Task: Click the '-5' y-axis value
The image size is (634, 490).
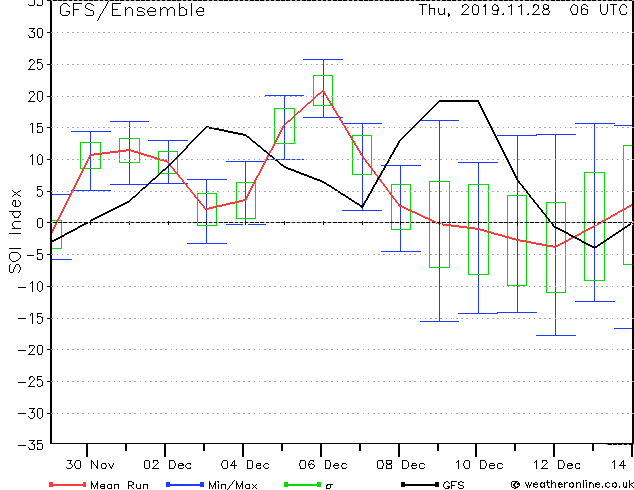Action: pyautogui.click(x=35, y=255)
